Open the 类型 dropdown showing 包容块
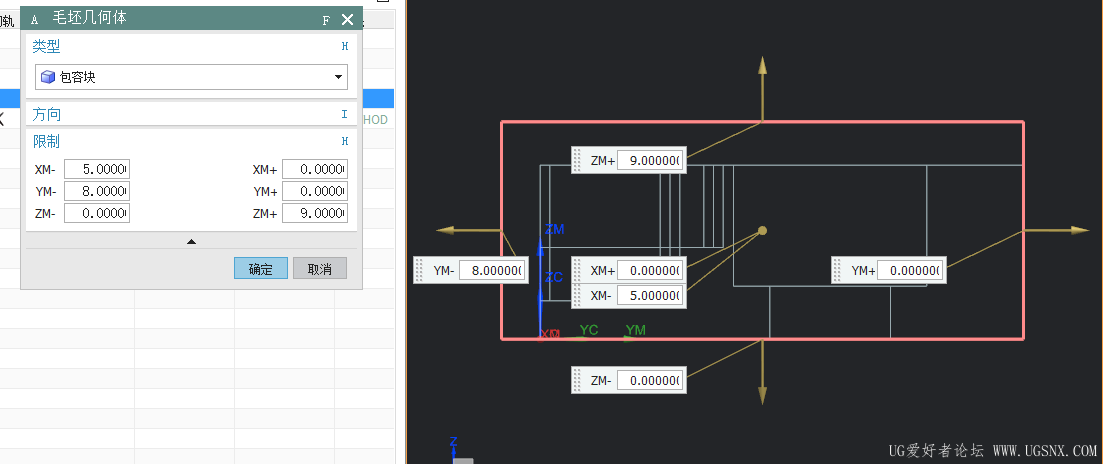 coord(191,77)
